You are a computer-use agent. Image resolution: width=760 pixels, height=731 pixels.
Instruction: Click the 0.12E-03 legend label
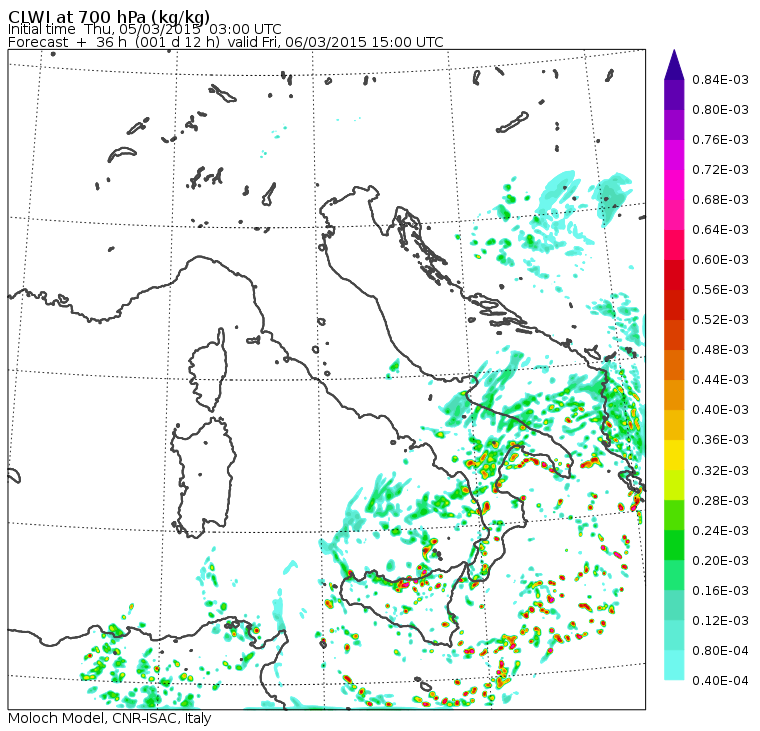point(720,621)
